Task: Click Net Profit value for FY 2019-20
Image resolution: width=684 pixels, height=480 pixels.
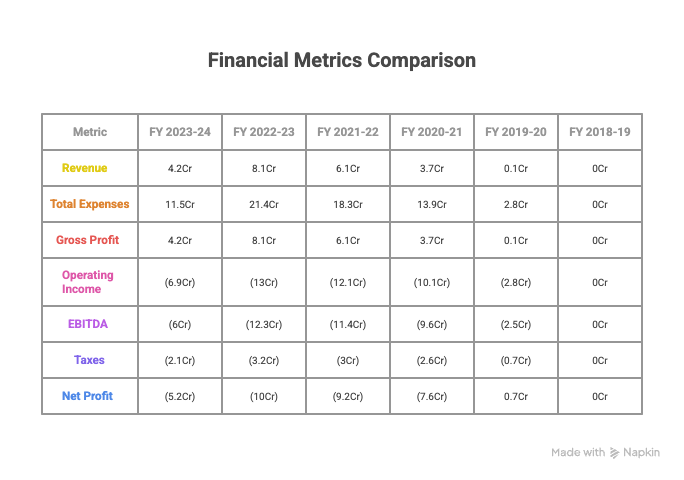Action: [516, 396]
